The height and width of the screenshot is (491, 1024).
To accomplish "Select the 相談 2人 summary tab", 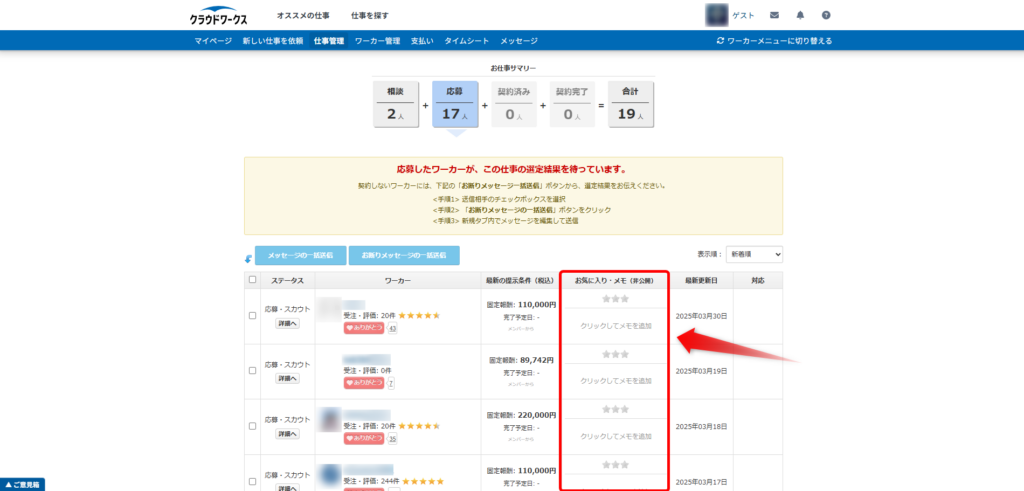I will click(397, 105).
